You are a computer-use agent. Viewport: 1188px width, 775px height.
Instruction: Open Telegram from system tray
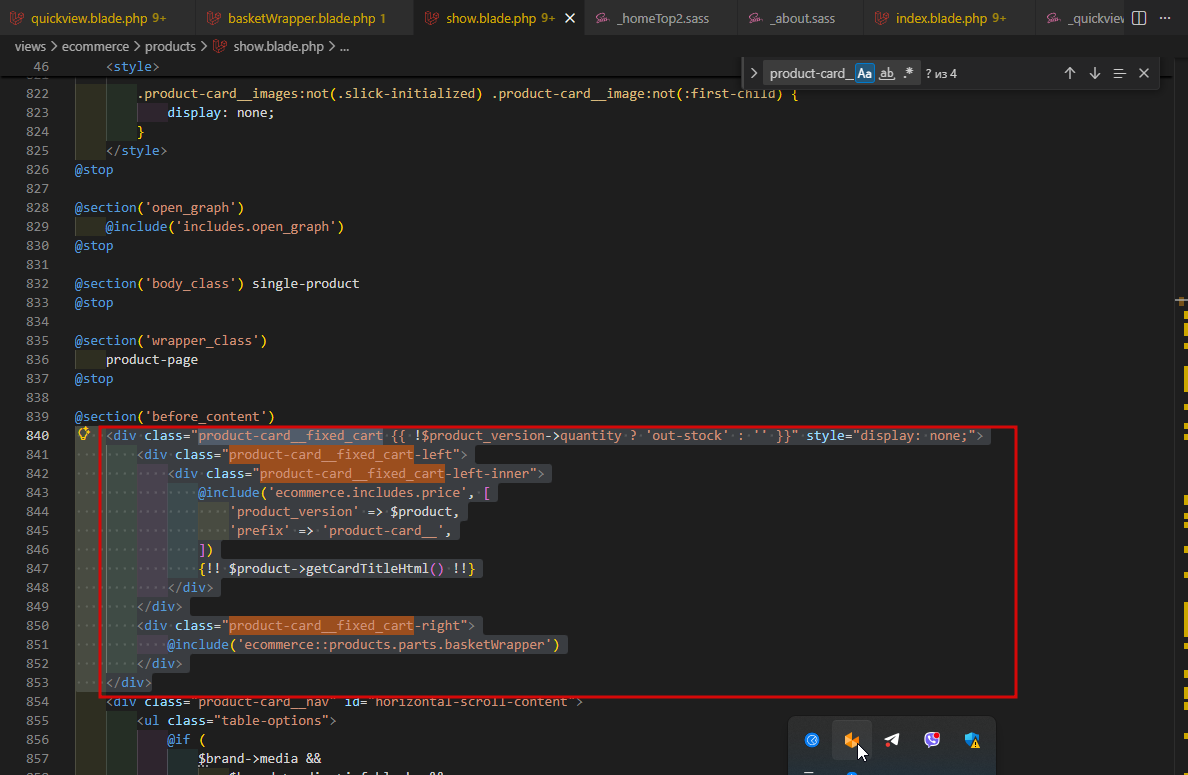pyautogui.click(x=892, y=740)
